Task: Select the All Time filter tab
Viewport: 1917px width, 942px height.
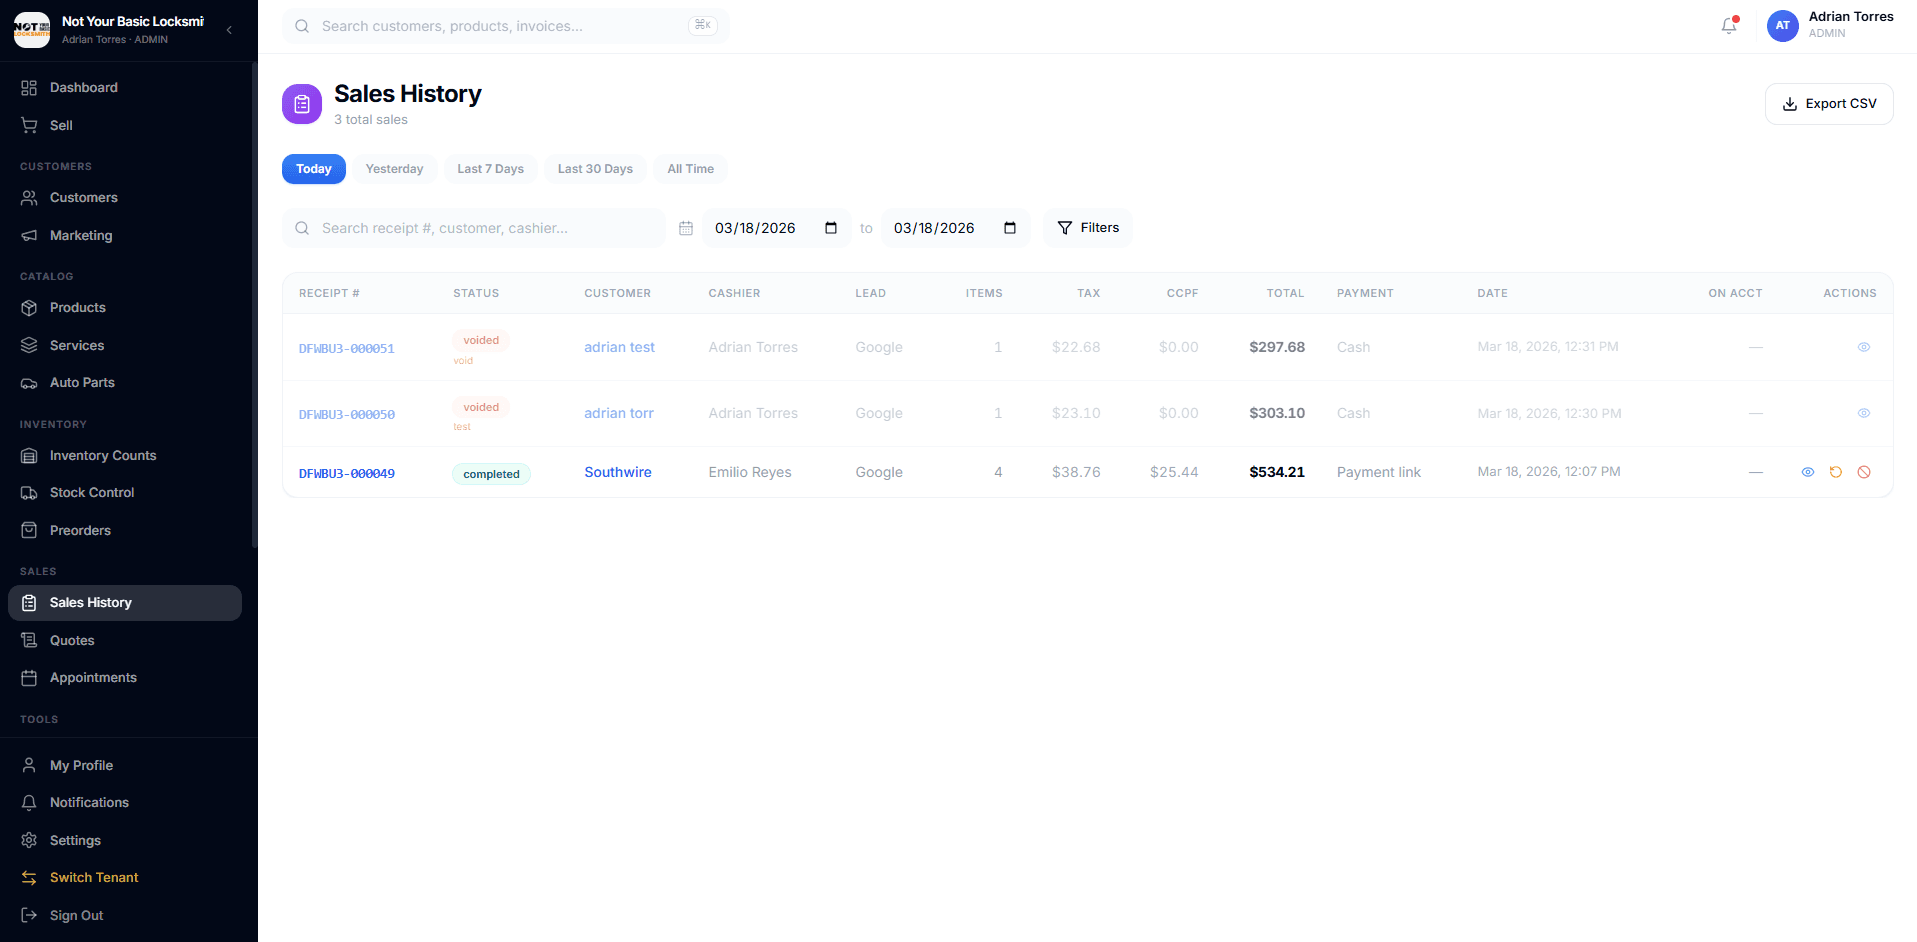Action: click(690, 168)
